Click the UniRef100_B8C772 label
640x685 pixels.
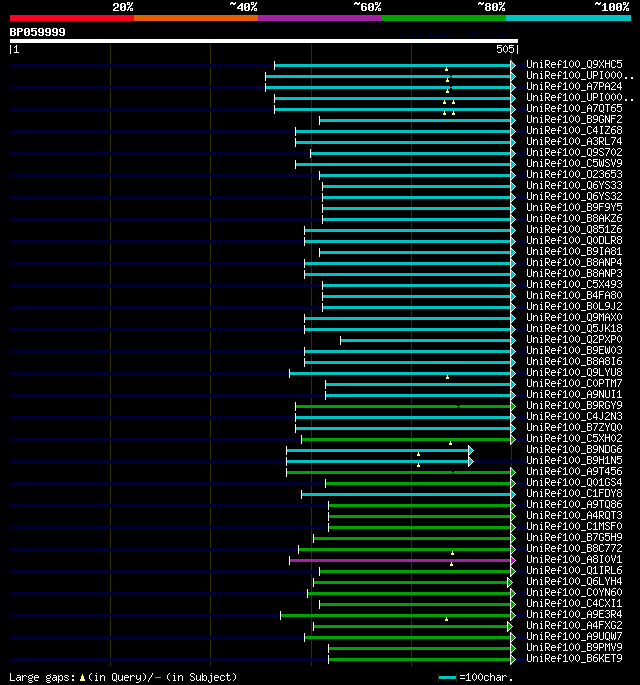click(574, 549)
